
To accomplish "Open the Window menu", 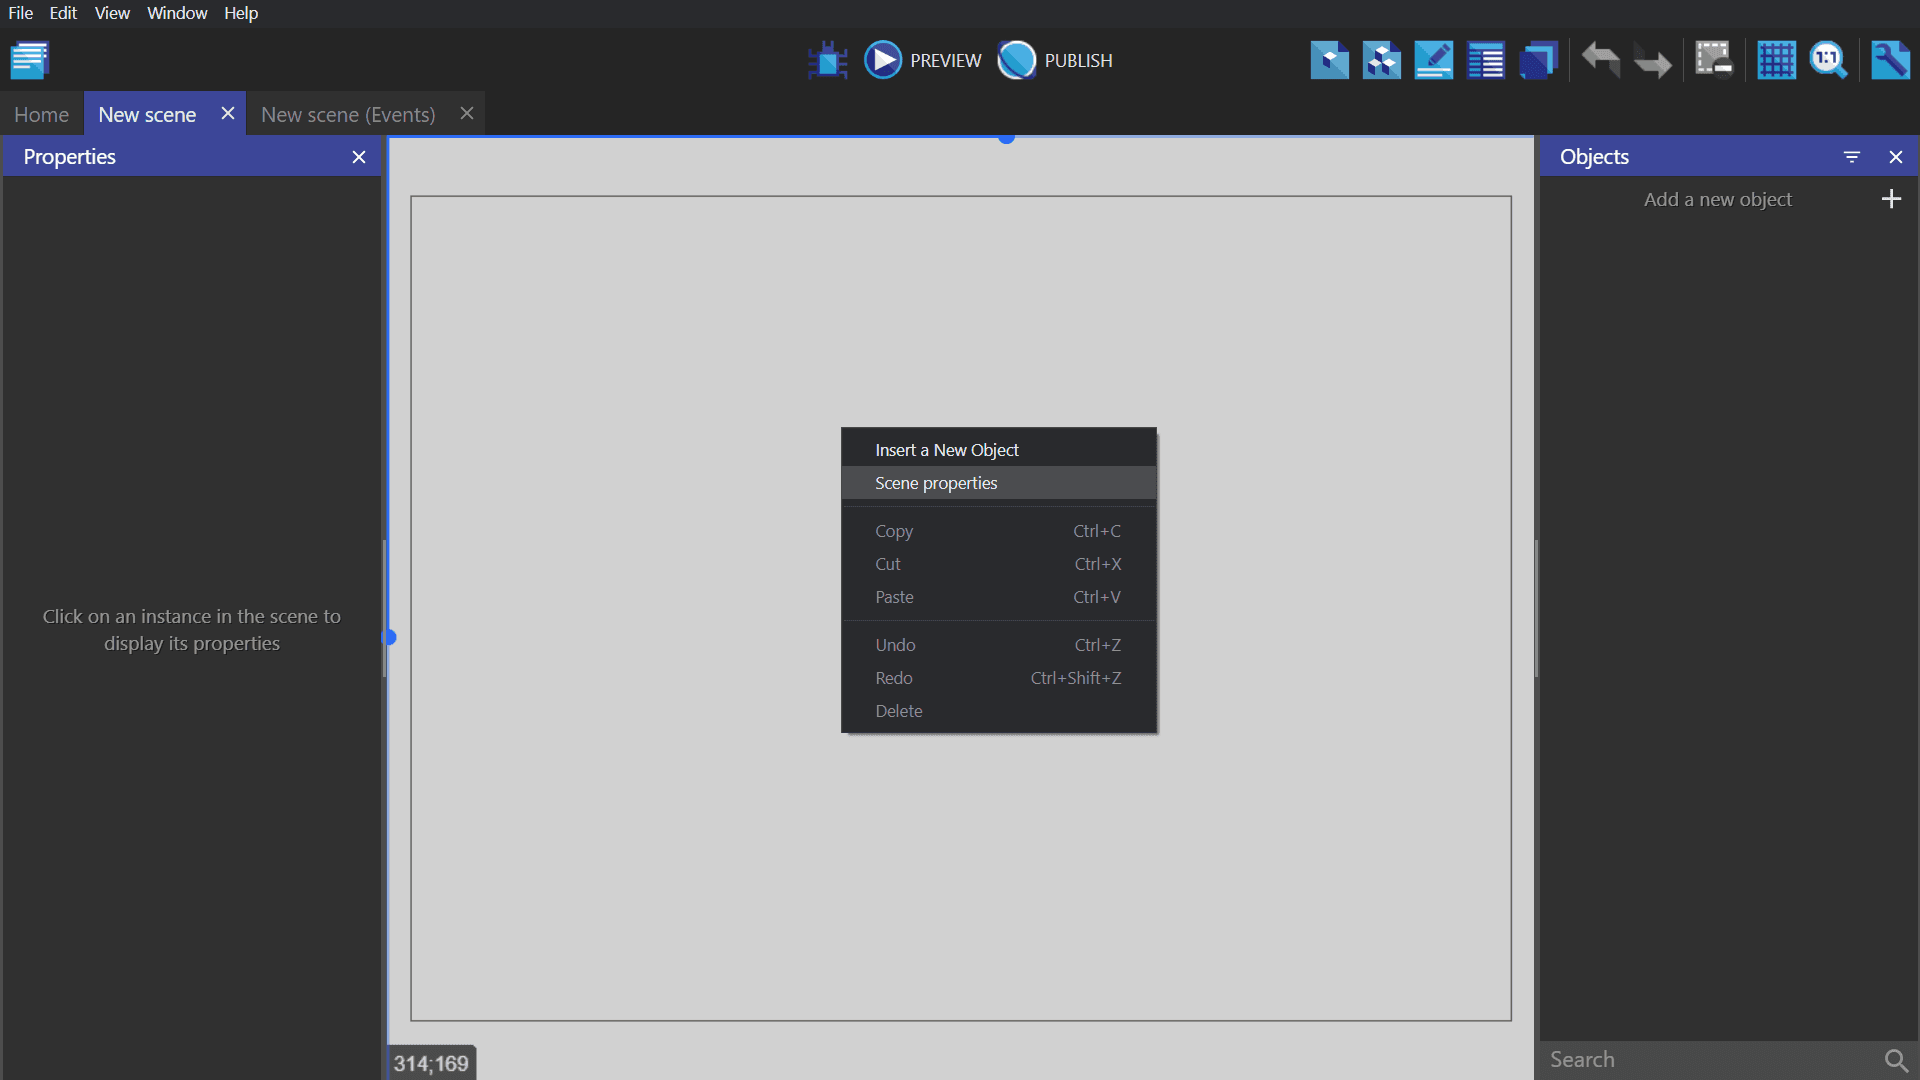I will pyautogui.click(x=177, y=13).
